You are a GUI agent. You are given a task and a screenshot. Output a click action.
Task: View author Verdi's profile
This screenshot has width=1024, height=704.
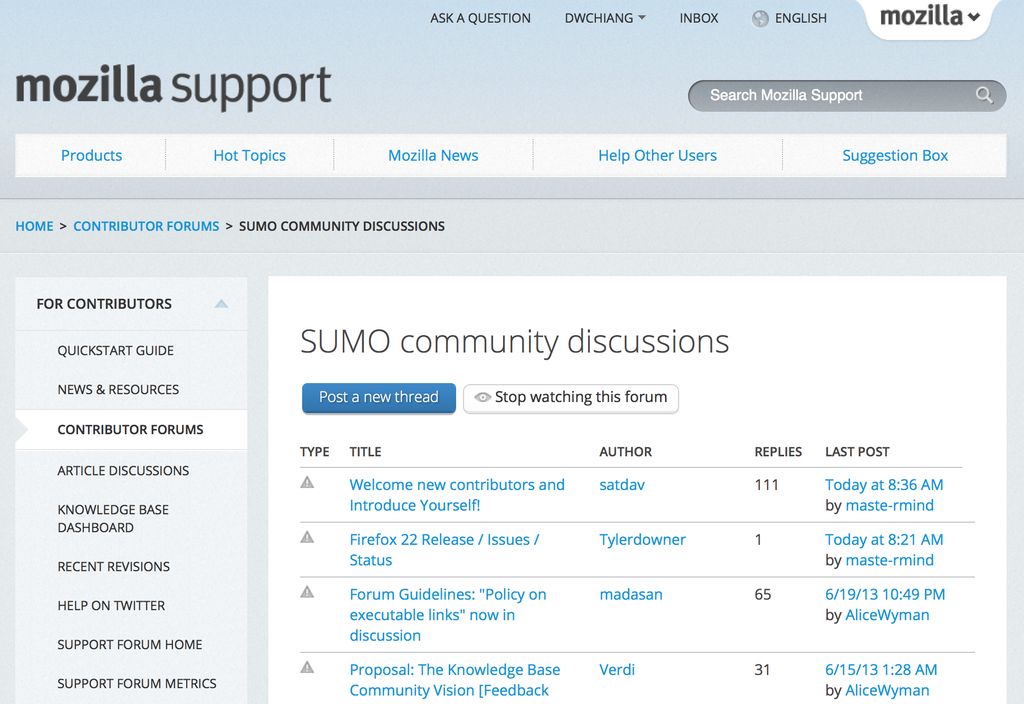617,669
